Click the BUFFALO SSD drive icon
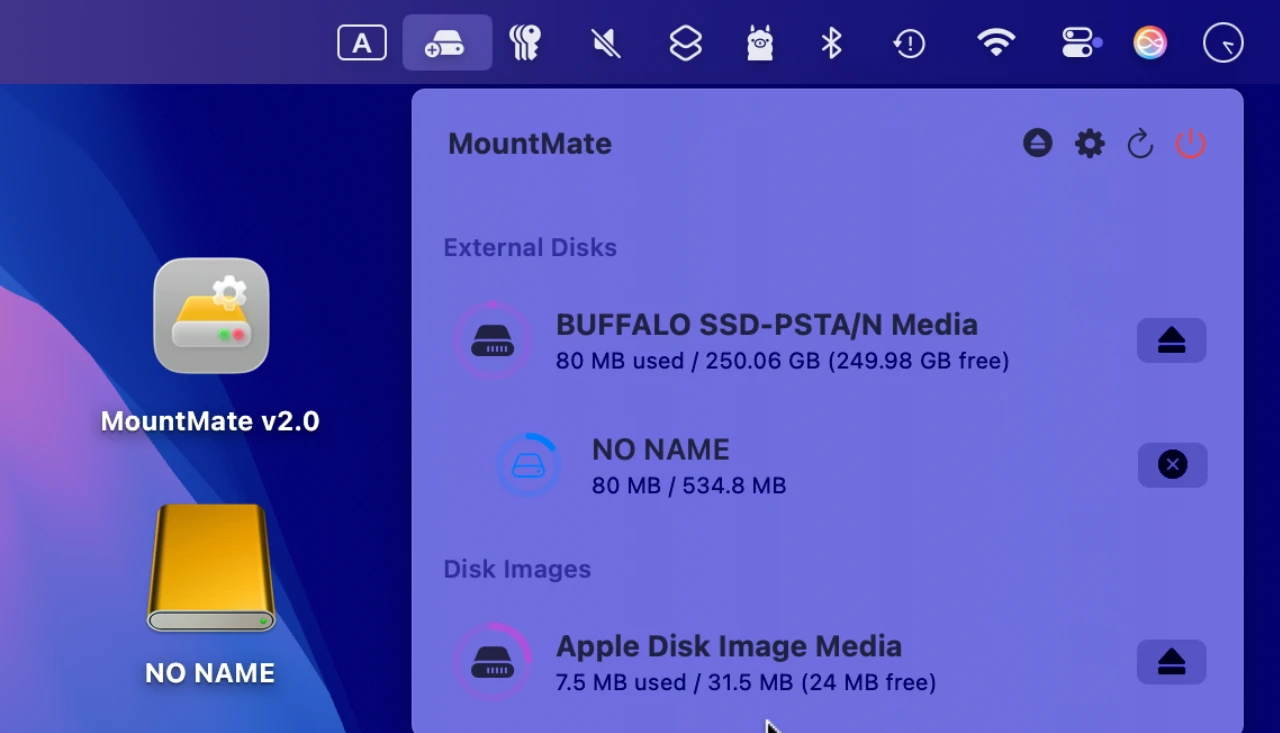 pyautogui.click(x=492, y=341)
